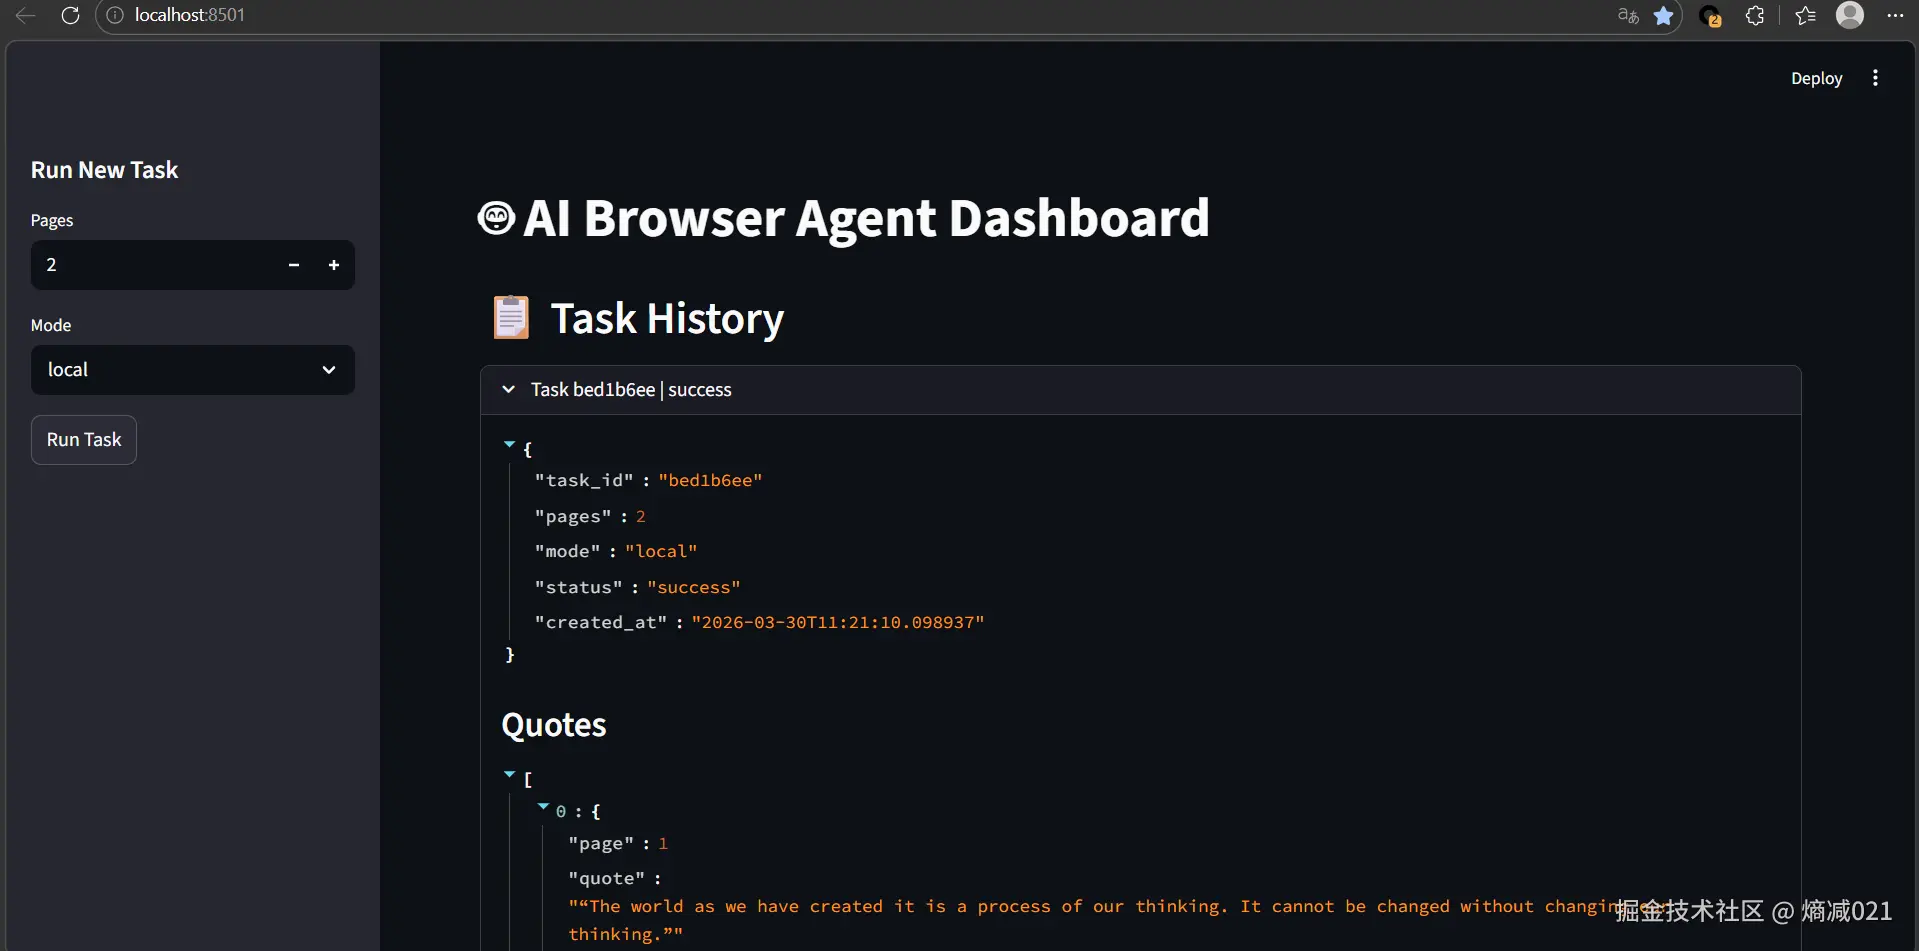Click the "pages" value 2 in JSON
The image size is (1919, 951).
click(x=641, y=517)
